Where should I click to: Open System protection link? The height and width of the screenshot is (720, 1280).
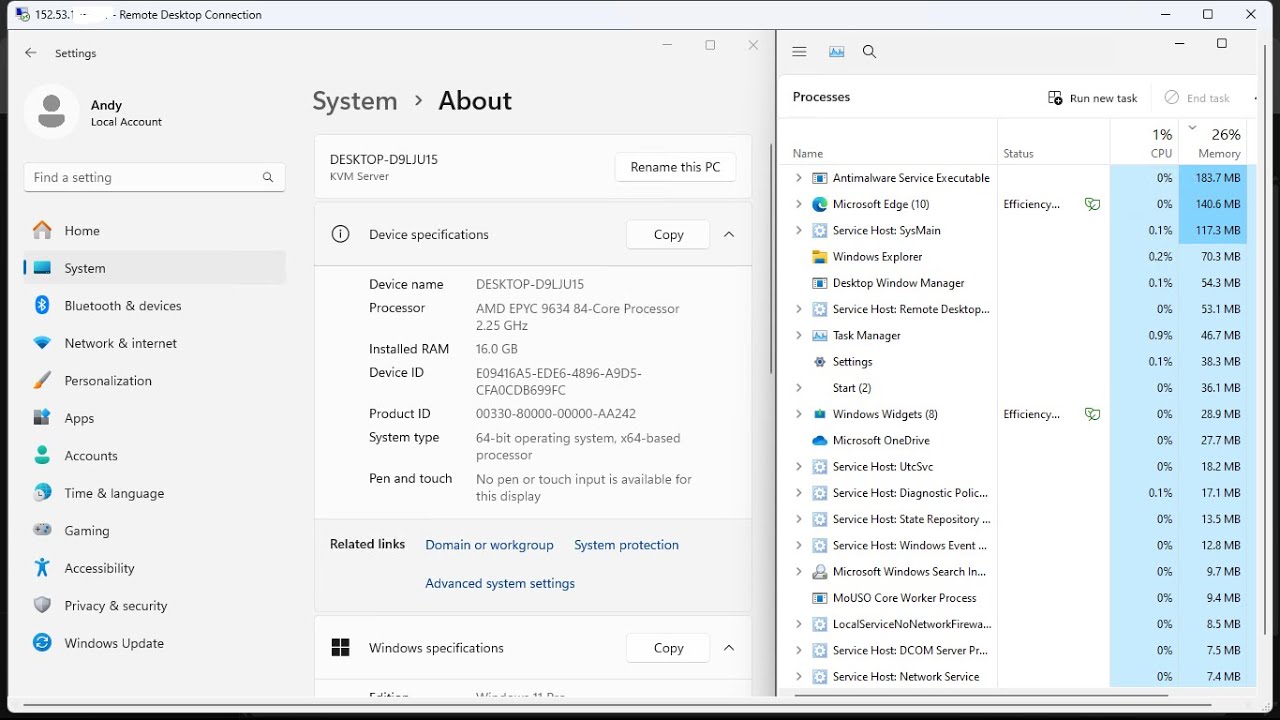tap(626, 545)
